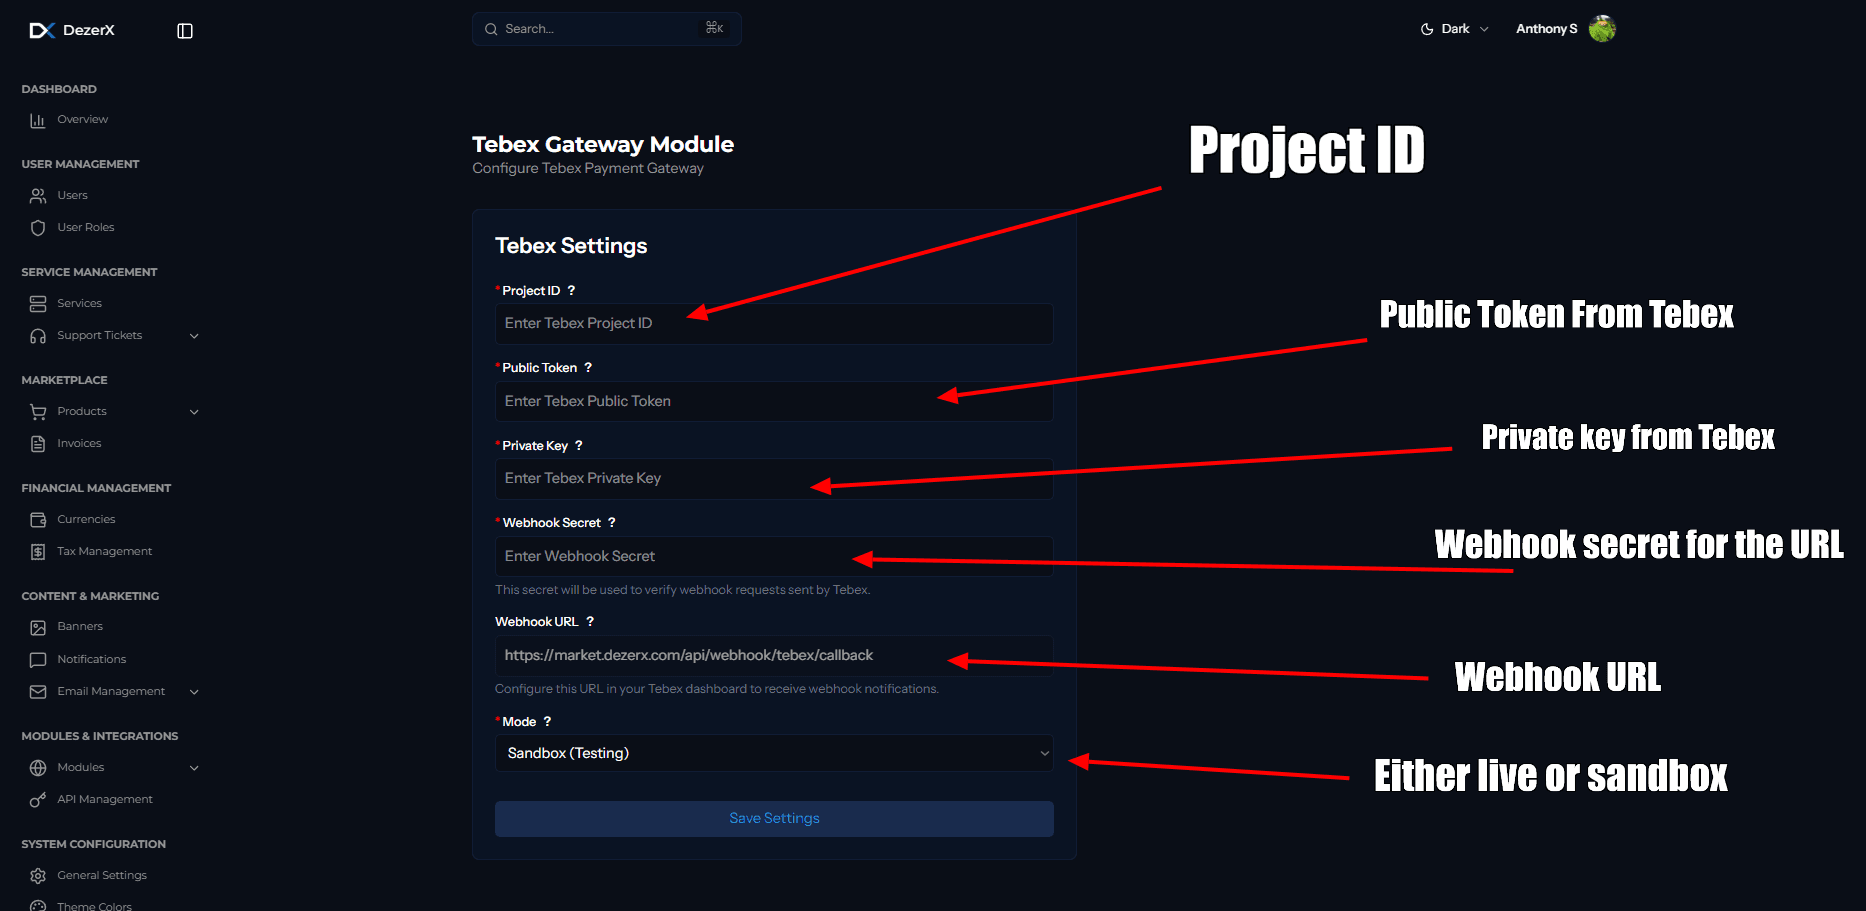This screenshot has width=1866, height=911.
Task: Expand the Email Management submenu
Action: click(194, 692)
